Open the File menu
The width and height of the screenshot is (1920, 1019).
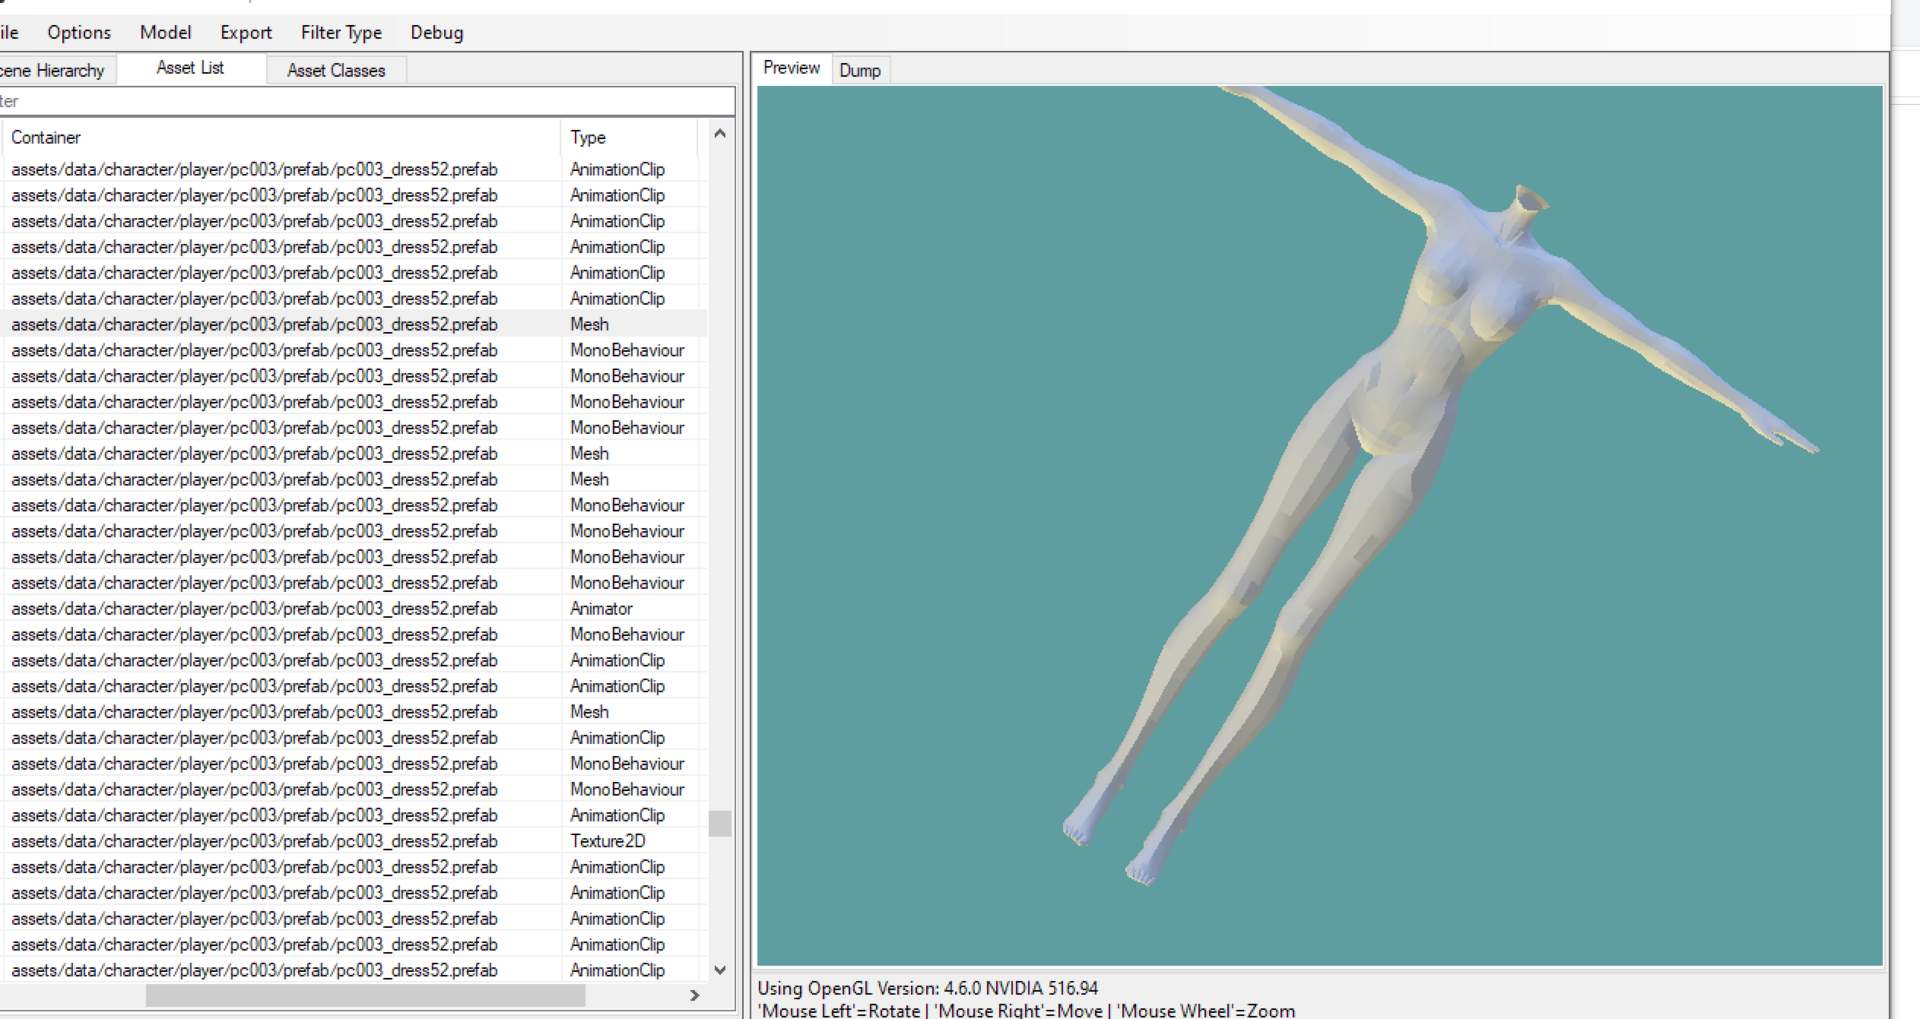coord(9,32)
